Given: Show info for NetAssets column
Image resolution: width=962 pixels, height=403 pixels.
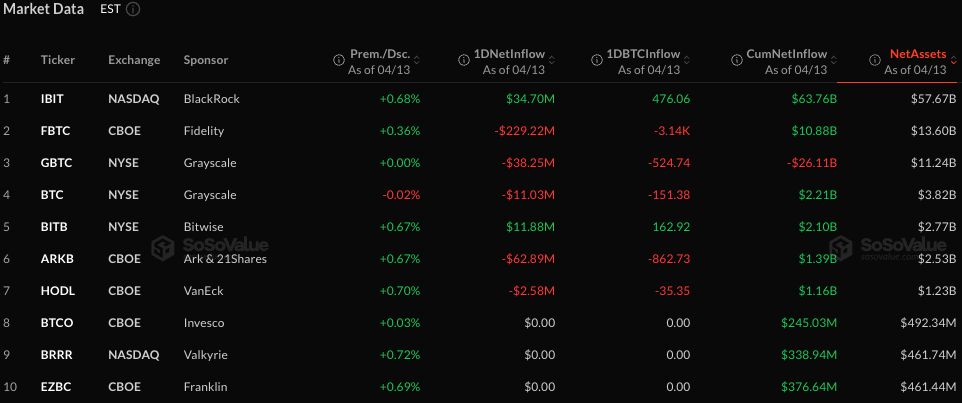Looking at the screenshot, I should pos(875,60).
